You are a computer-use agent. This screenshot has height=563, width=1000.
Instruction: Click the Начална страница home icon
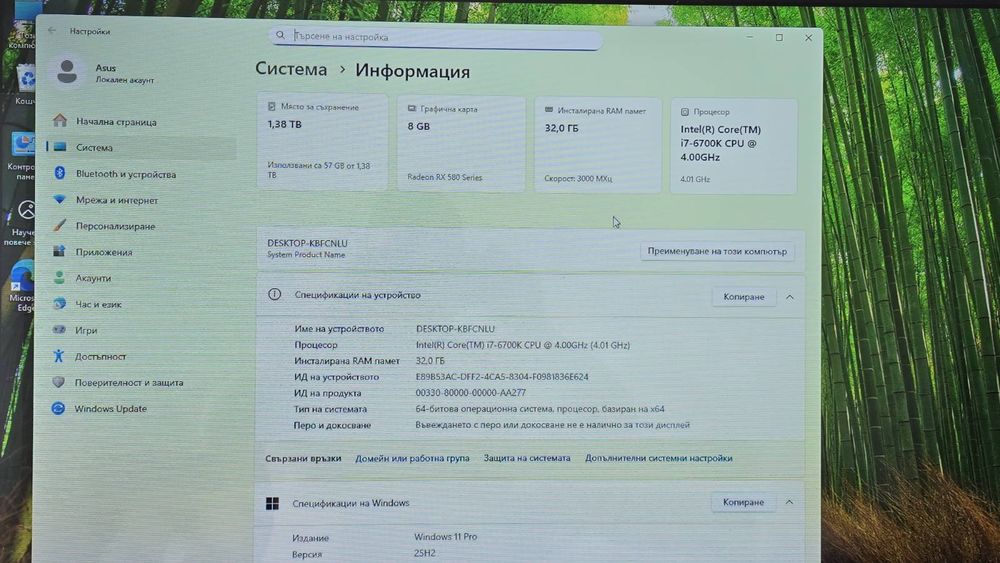click(x=60, y=121)
